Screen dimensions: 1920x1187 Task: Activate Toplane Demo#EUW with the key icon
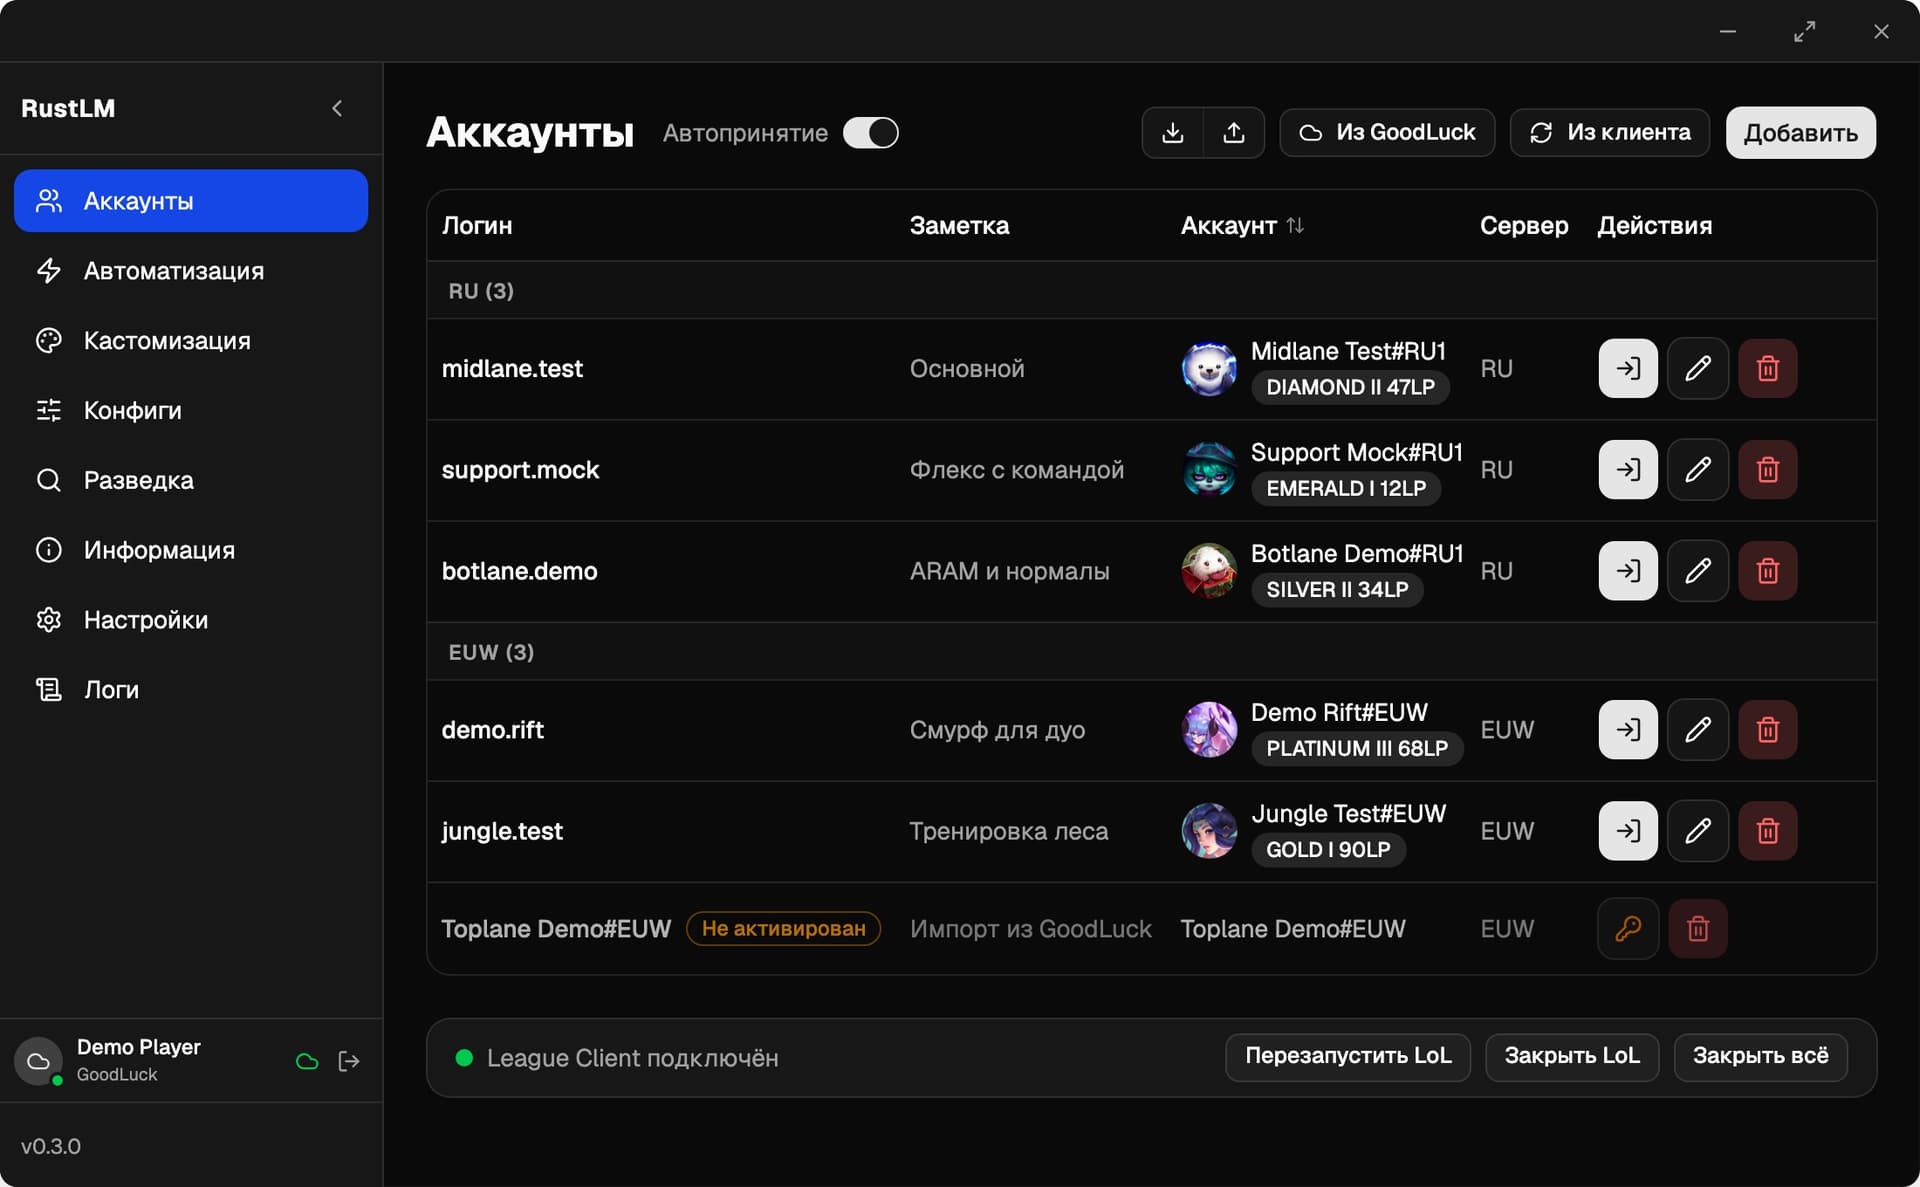pos(1628,929)
